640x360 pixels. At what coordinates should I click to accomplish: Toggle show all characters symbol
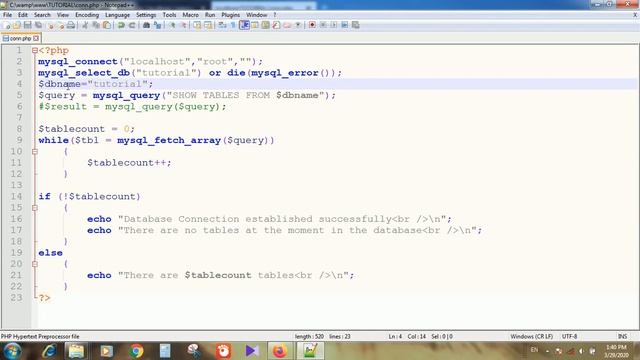[x=233, y=25]
